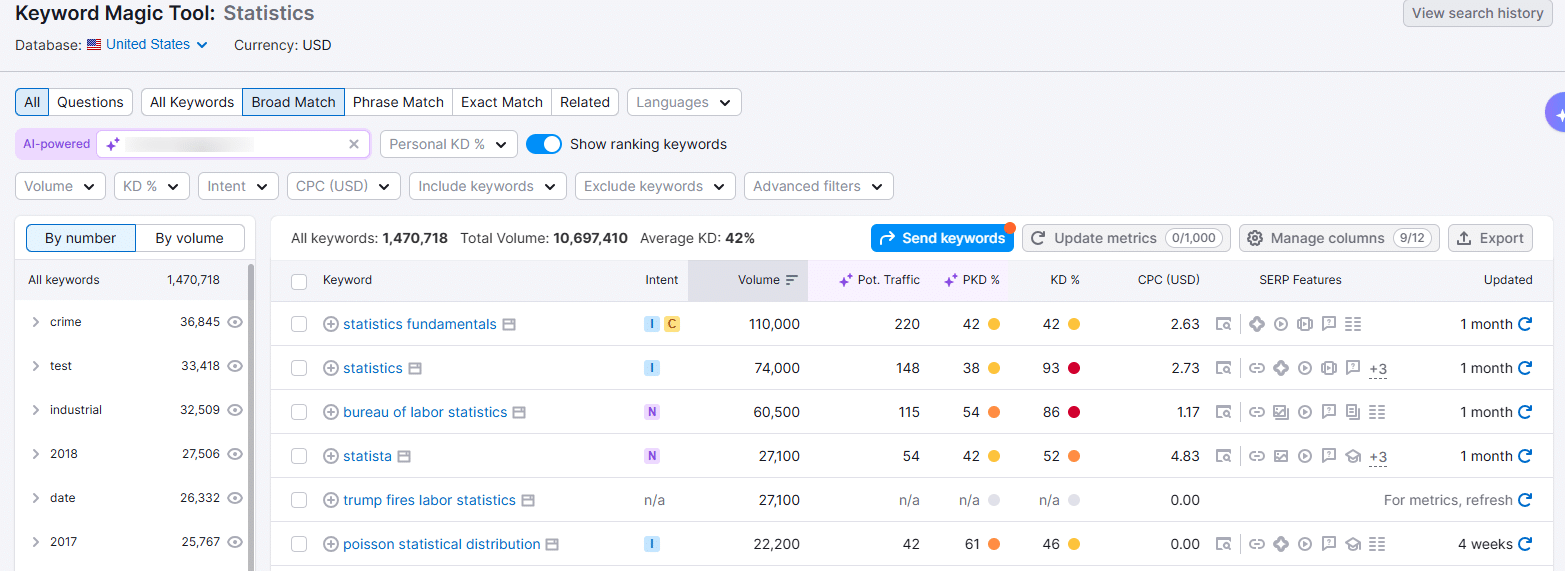The image size is (1565, 571).
Task: Switch groups to By volume
Action: [x=190, y=238]
